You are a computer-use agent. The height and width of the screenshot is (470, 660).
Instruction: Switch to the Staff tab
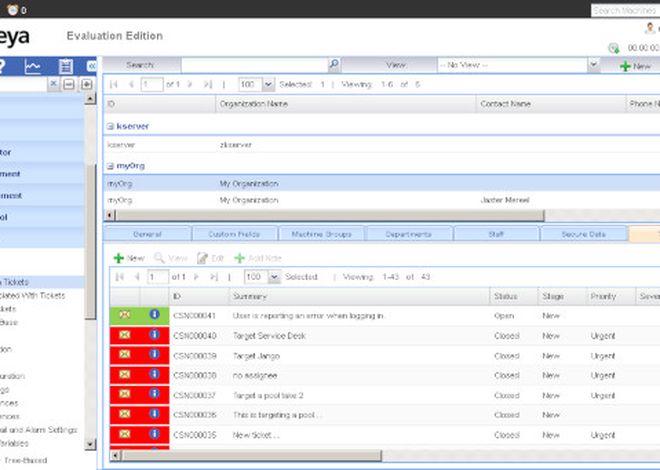(x=496, y=234)
